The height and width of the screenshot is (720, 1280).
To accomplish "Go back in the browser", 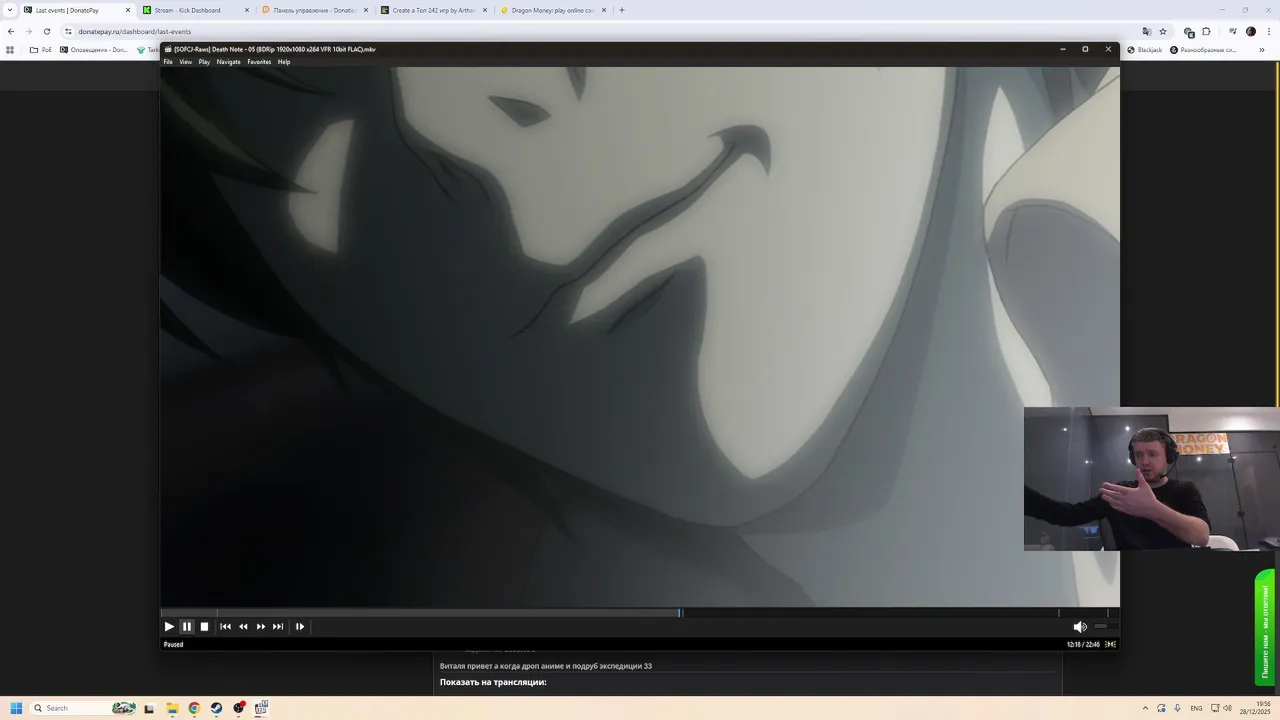I will pyautogui.click(x=11, y=31).
